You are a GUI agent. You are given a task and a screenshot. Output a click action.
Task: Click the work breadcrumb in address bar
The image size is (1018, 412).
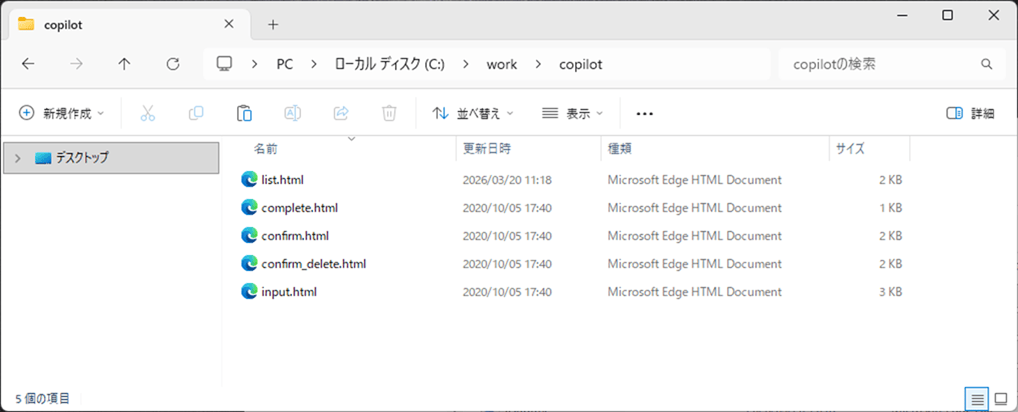pos(502,64)
